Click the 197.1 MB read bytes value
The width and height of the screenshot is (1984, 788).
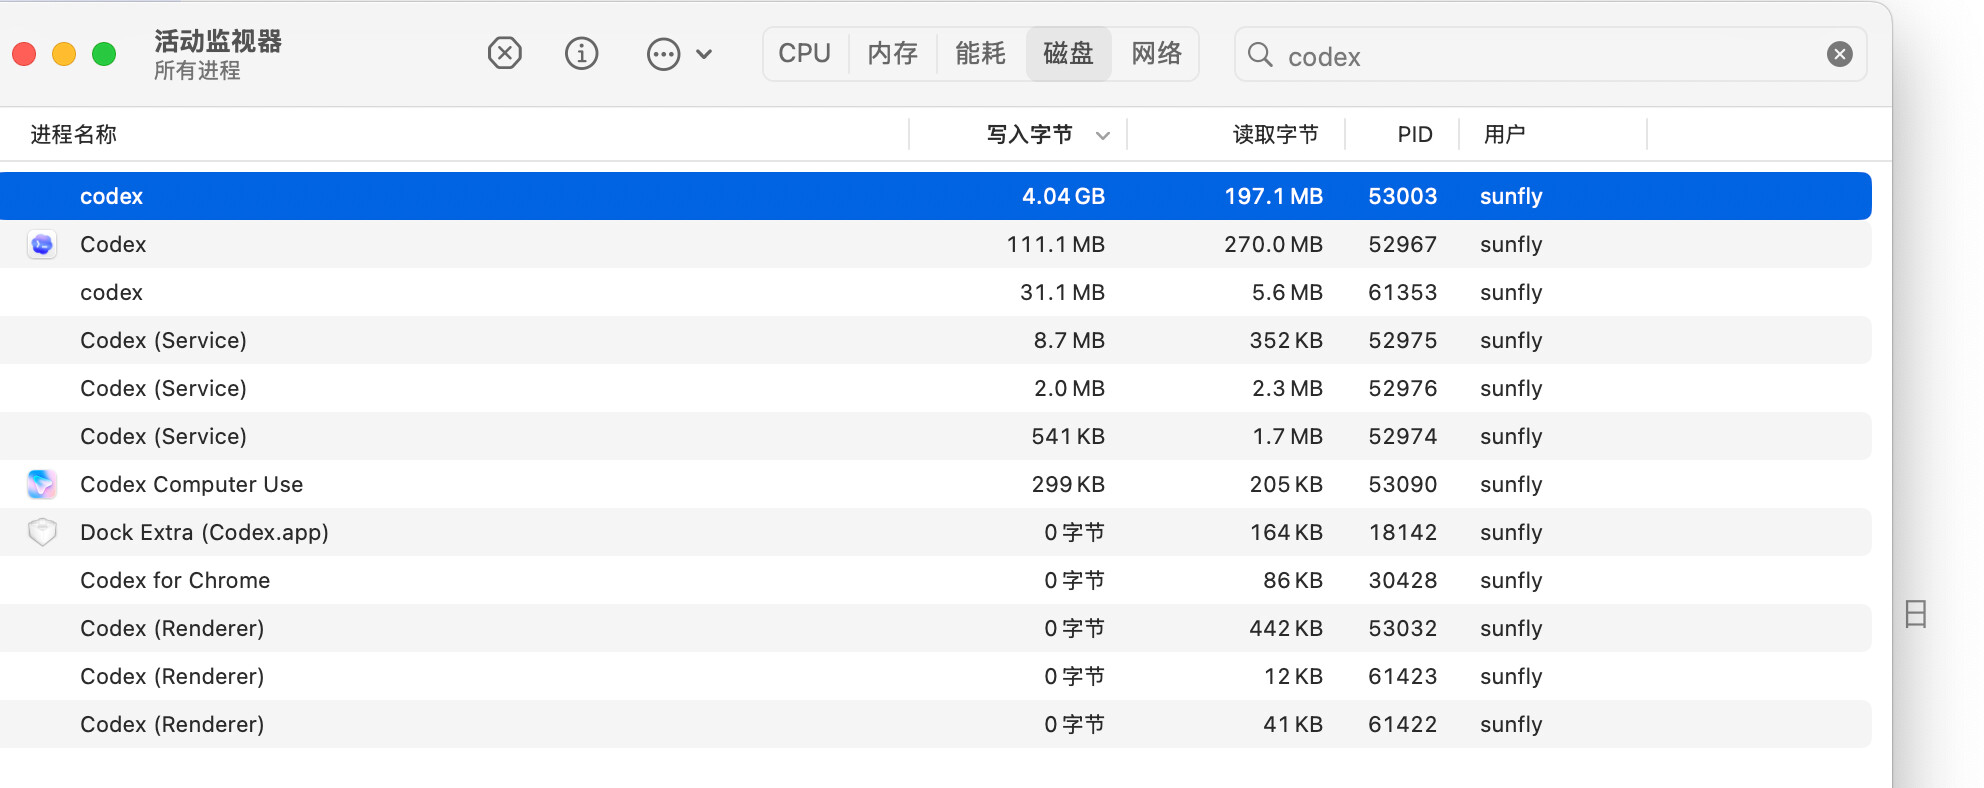pos(1273,196)
